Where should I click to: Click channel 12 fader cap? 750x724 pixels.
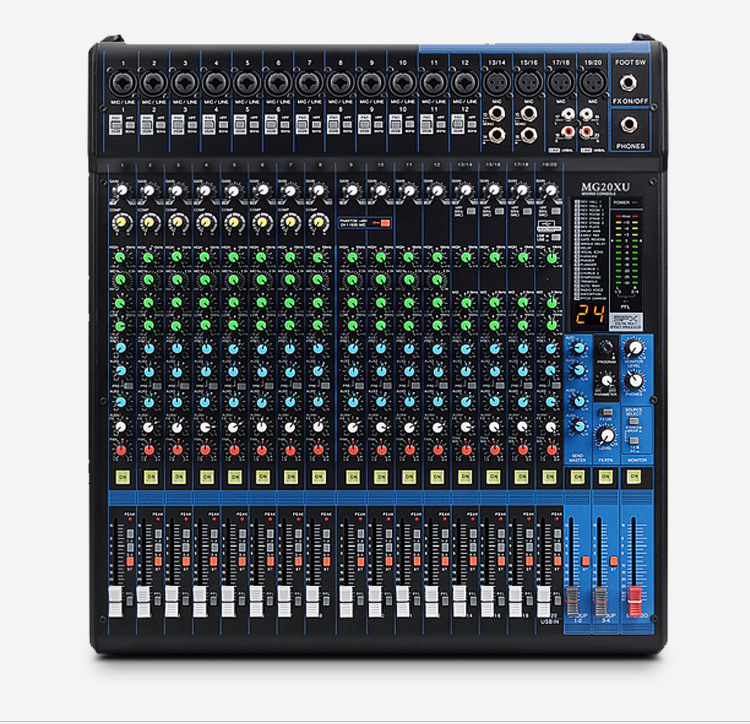click(x=431, y=602)
